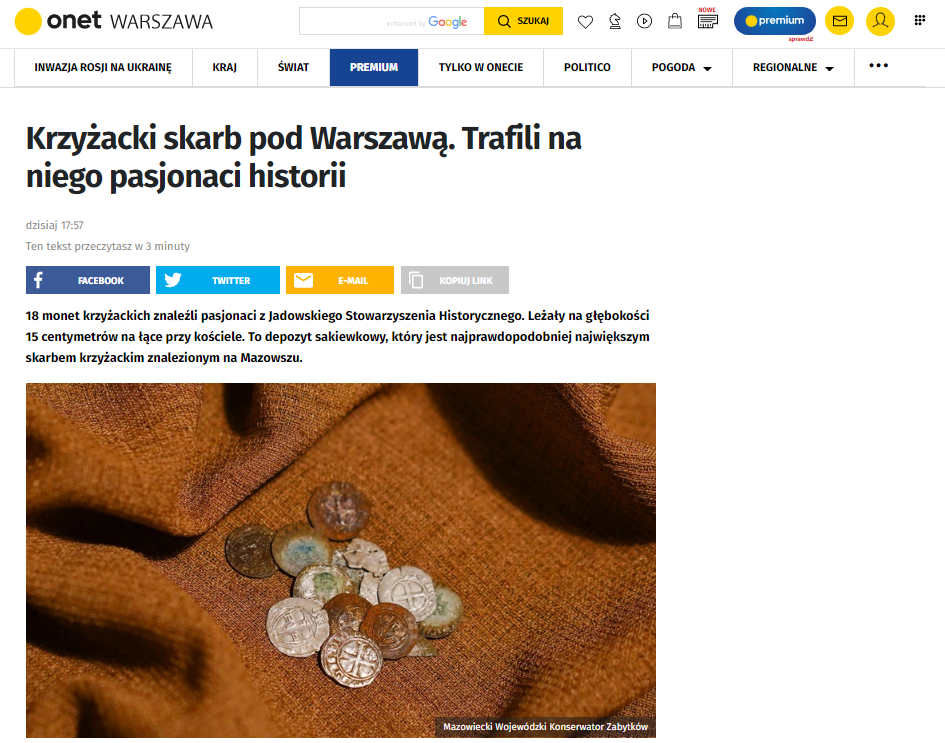945x743 pixels.
Task: Open the Inwazja Rosji na Ukrainę section
Action: point(103,67)
